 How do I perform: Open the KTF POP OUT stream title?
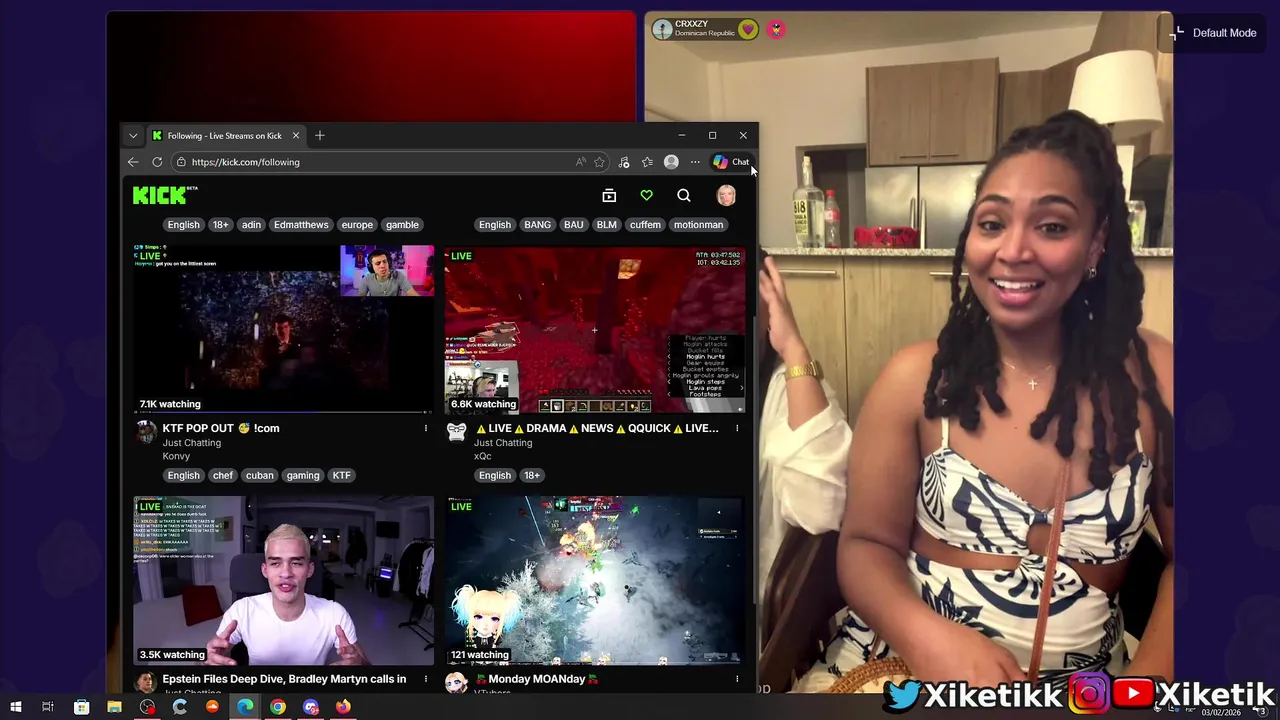(221, 428)
